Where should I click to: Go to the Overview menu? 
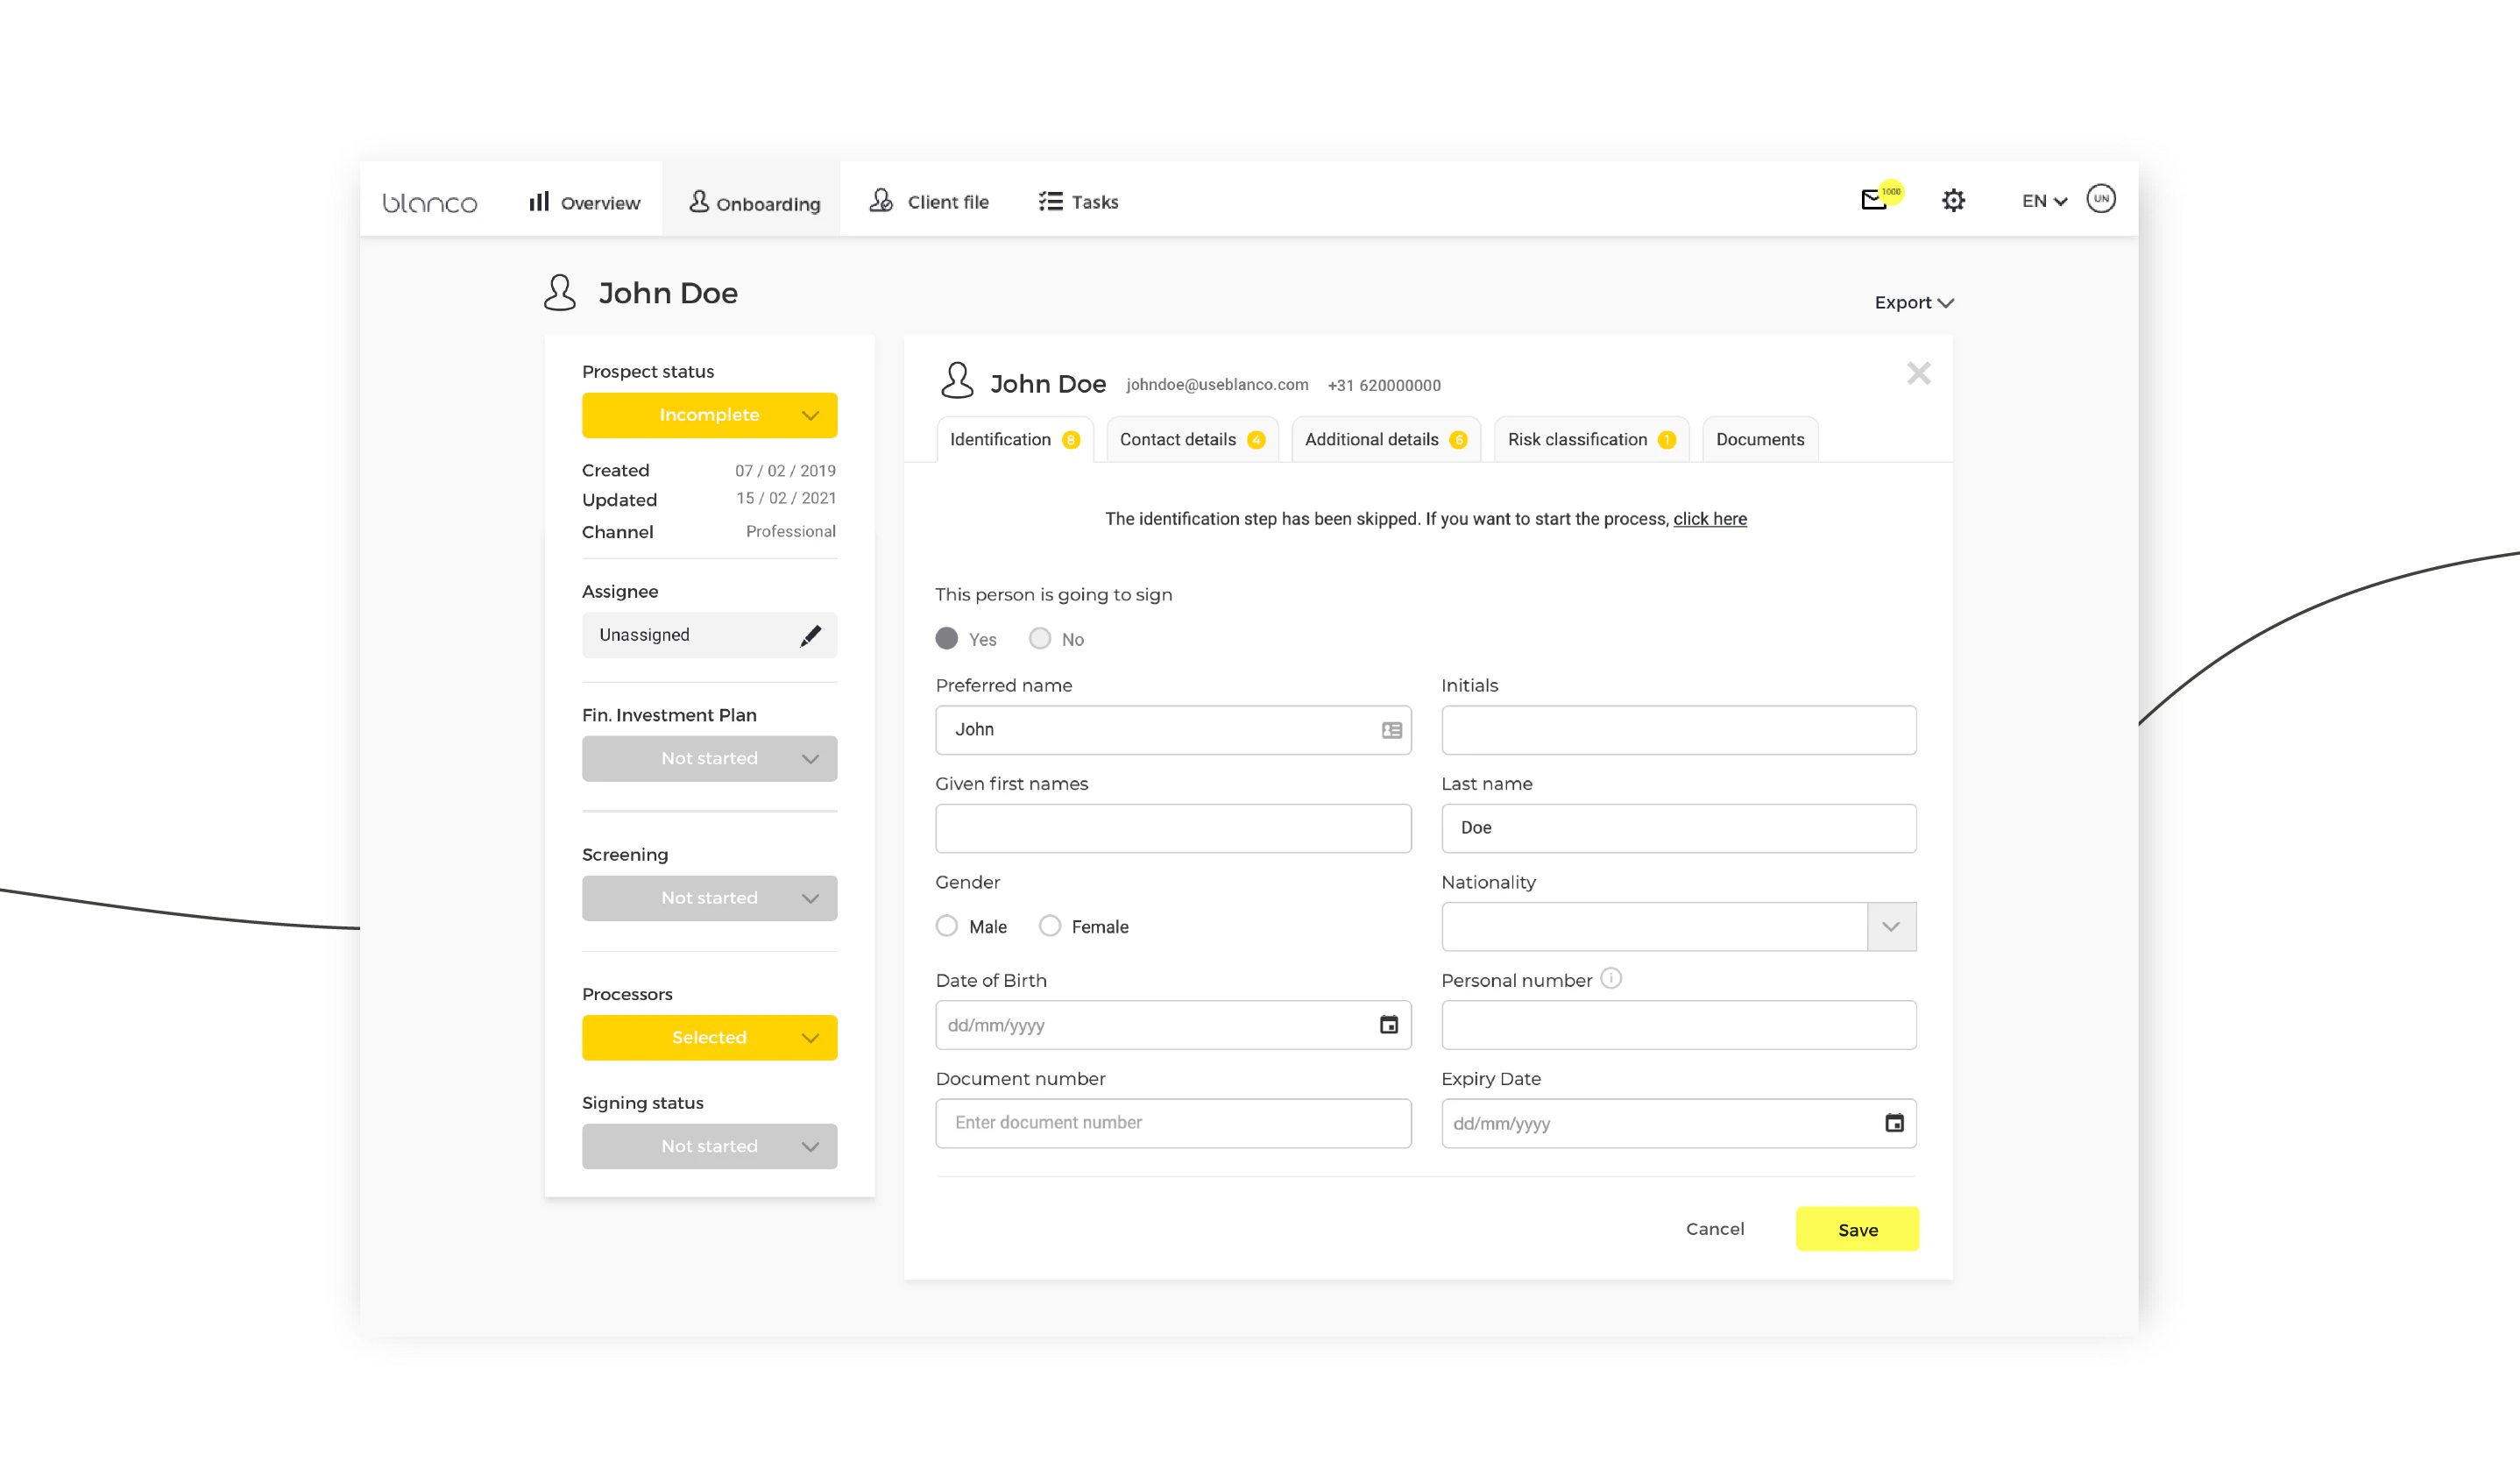click(x=585, y=202)
